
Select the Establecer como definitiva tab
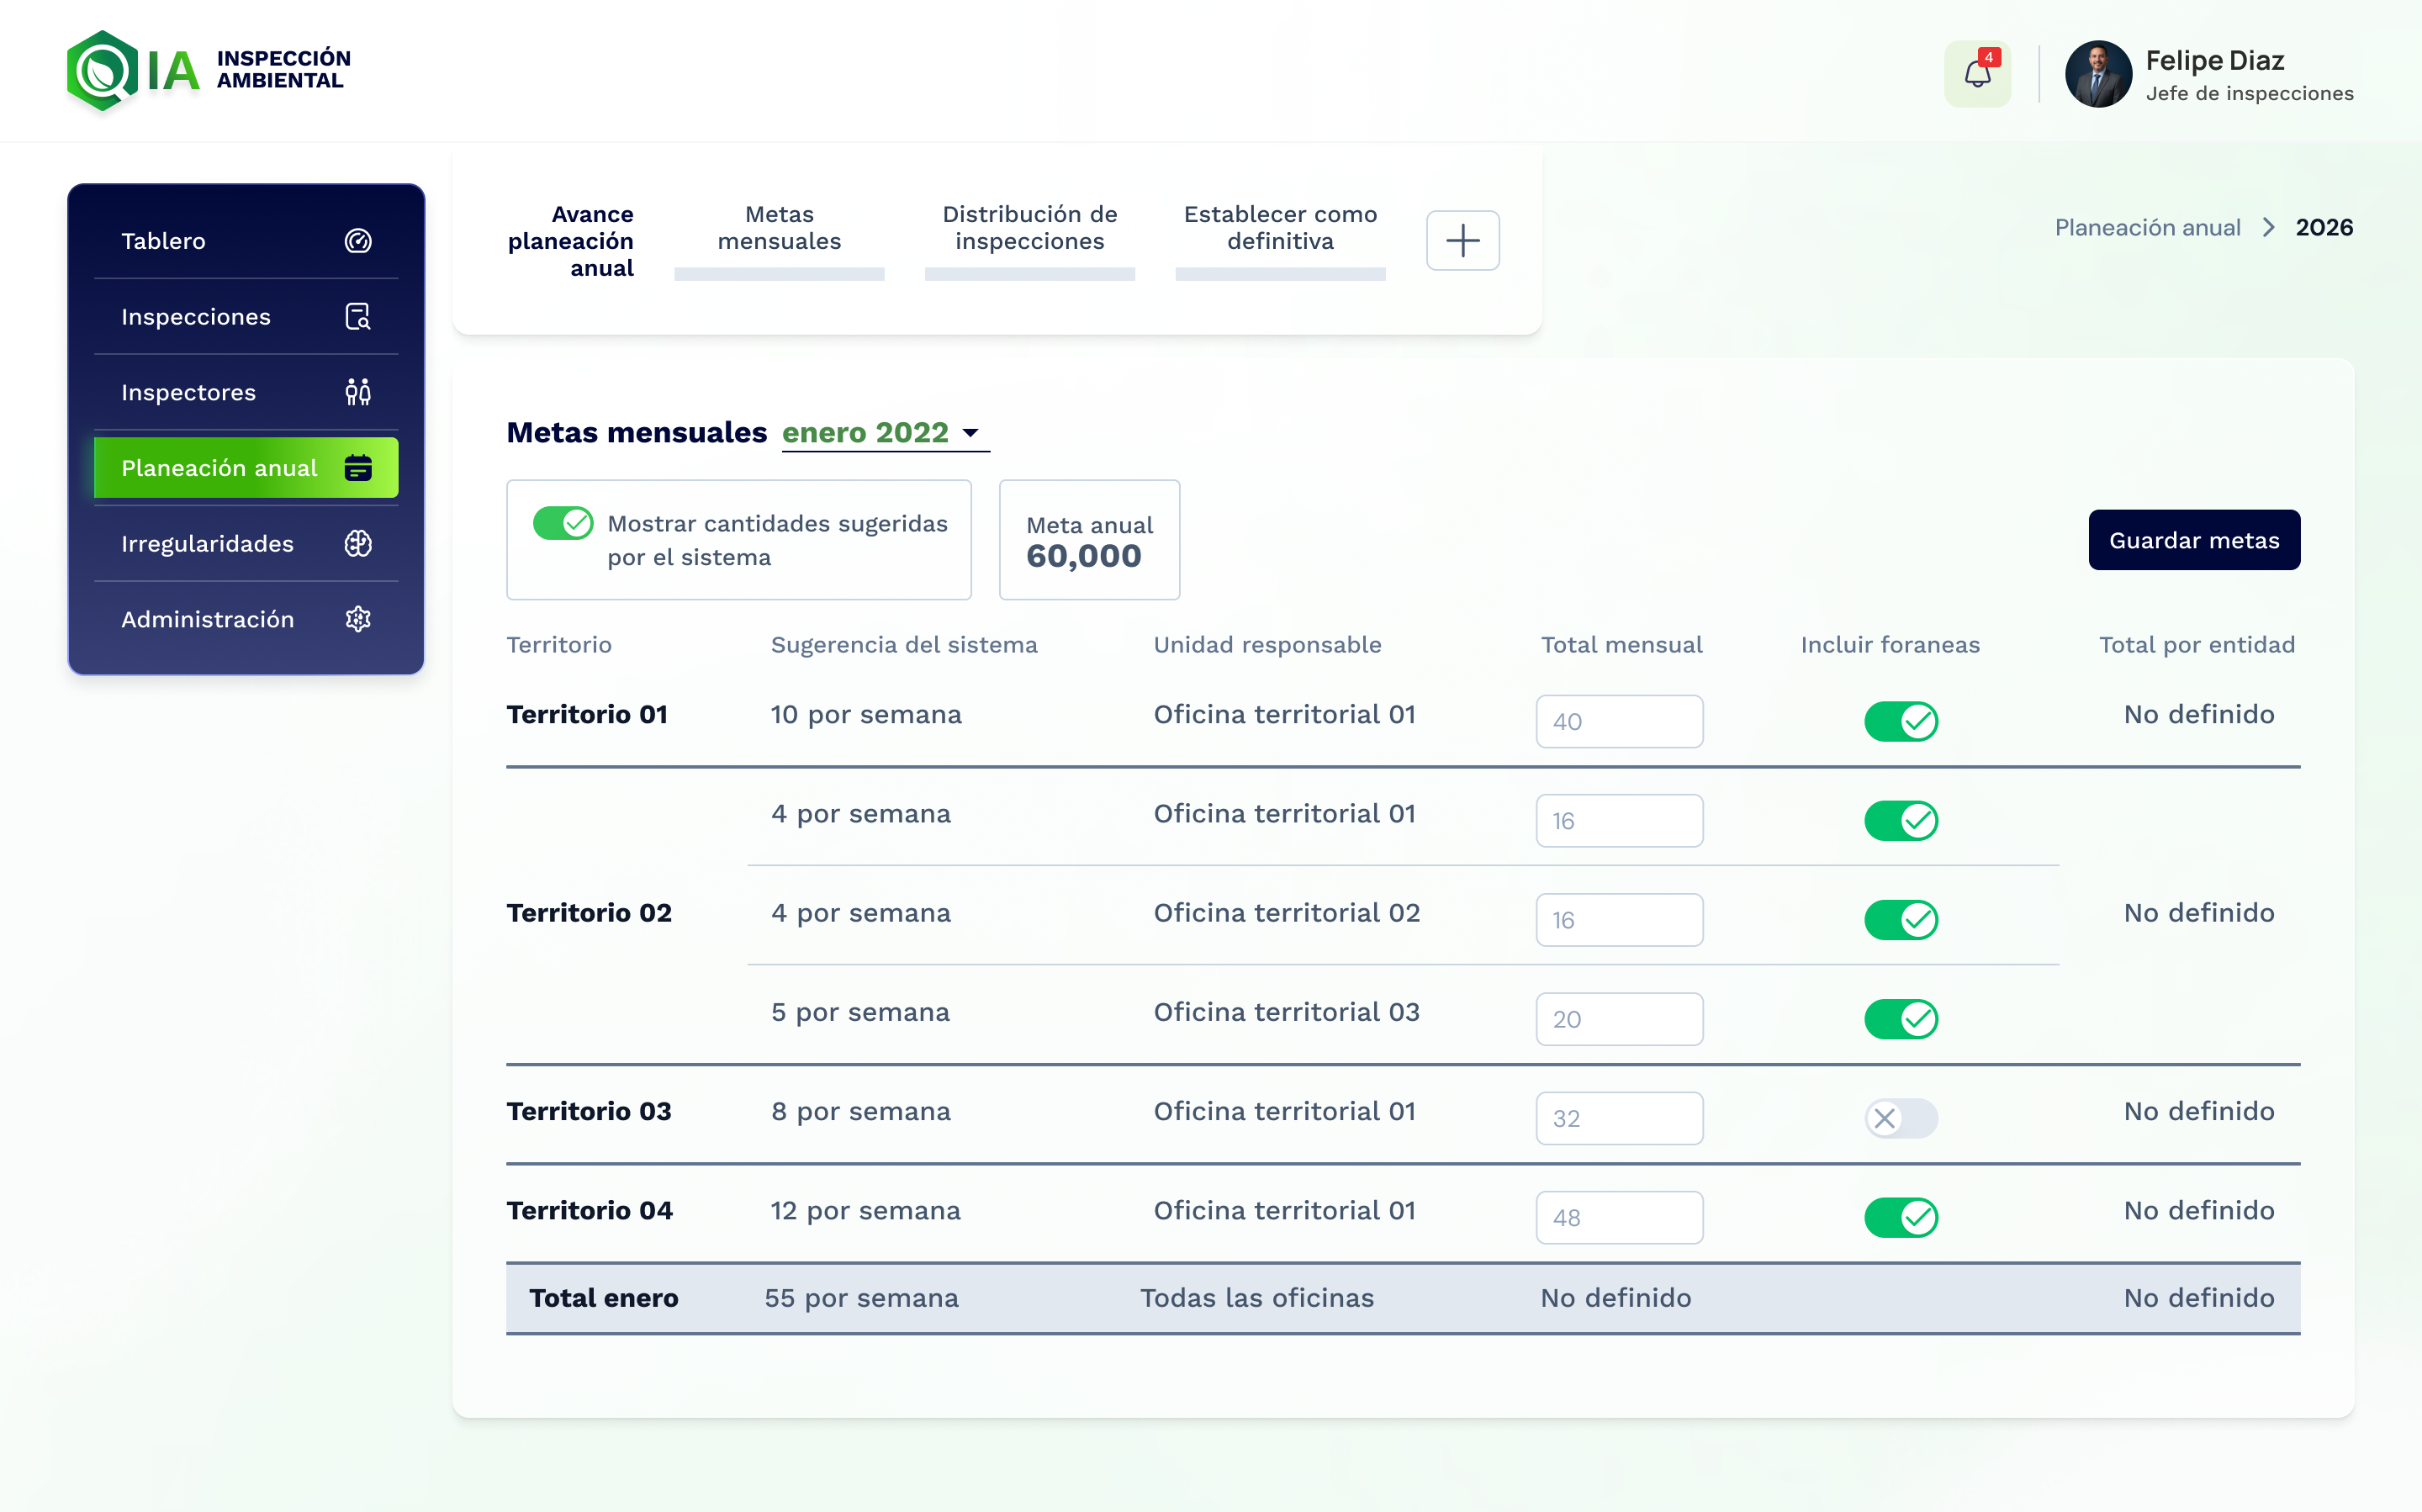point(1279,229)
